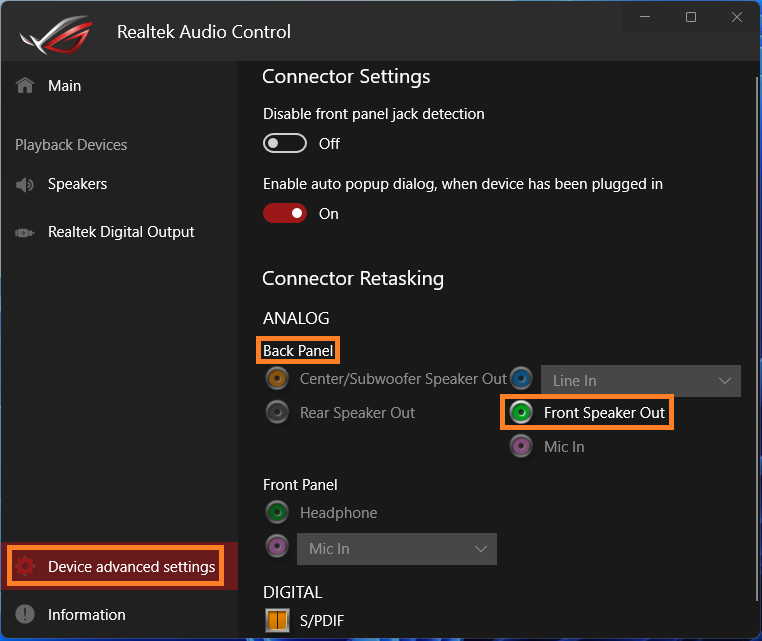Click the pink back panel Mic In jack

[x=521, y=446]
